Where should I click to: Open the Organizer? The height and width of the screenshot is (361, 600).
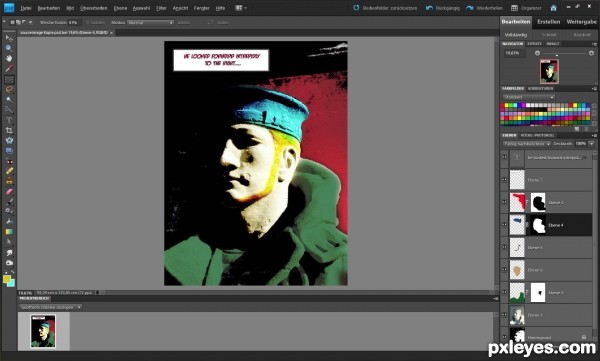[527, 8]
